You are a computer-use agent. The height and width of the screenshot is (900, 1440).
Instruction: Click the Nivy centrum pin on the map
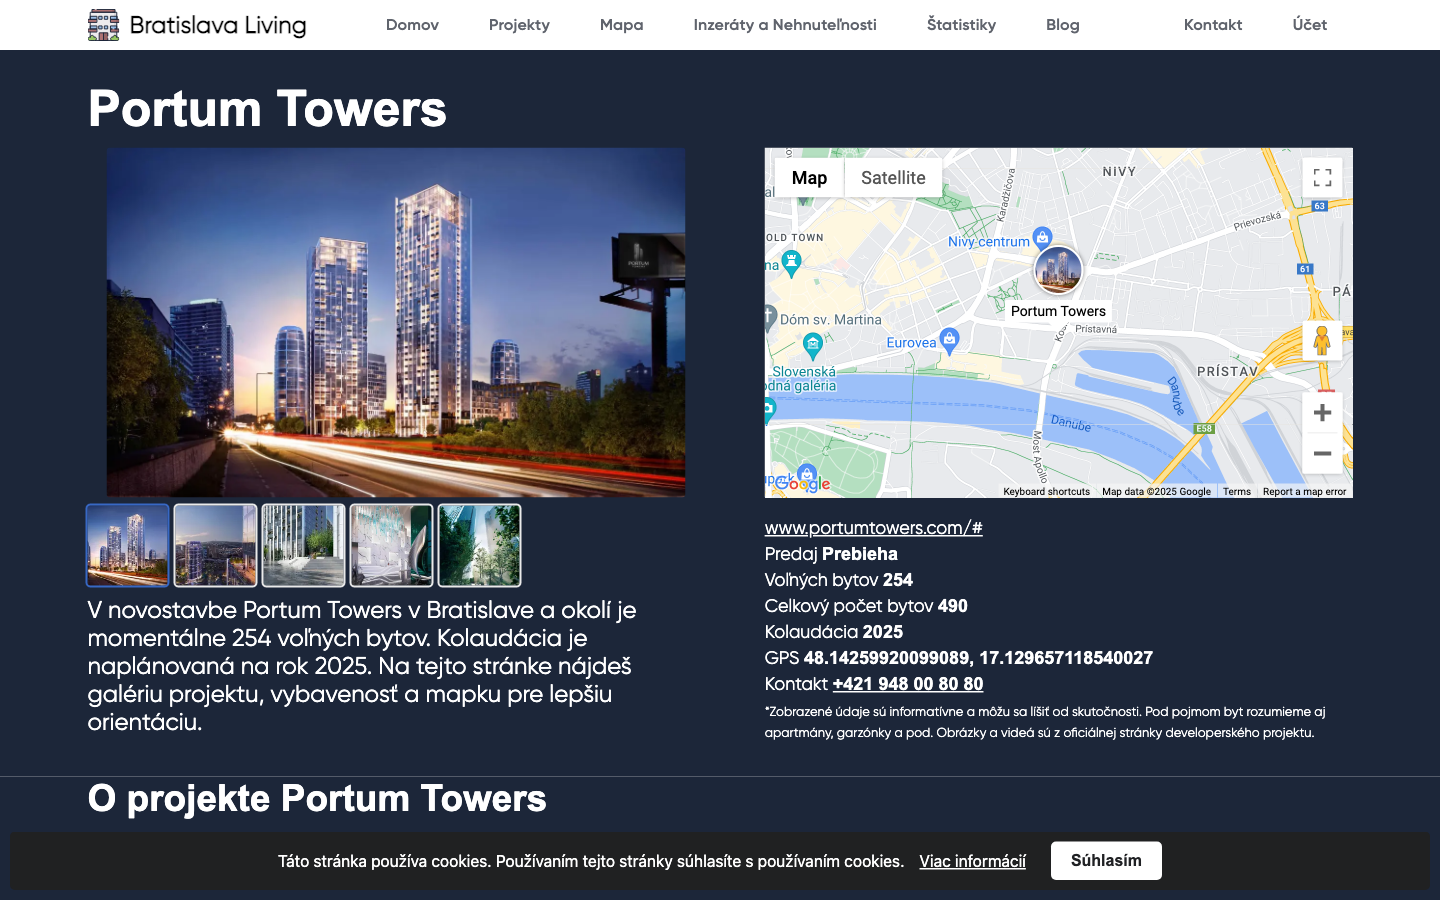point(1043,237)
